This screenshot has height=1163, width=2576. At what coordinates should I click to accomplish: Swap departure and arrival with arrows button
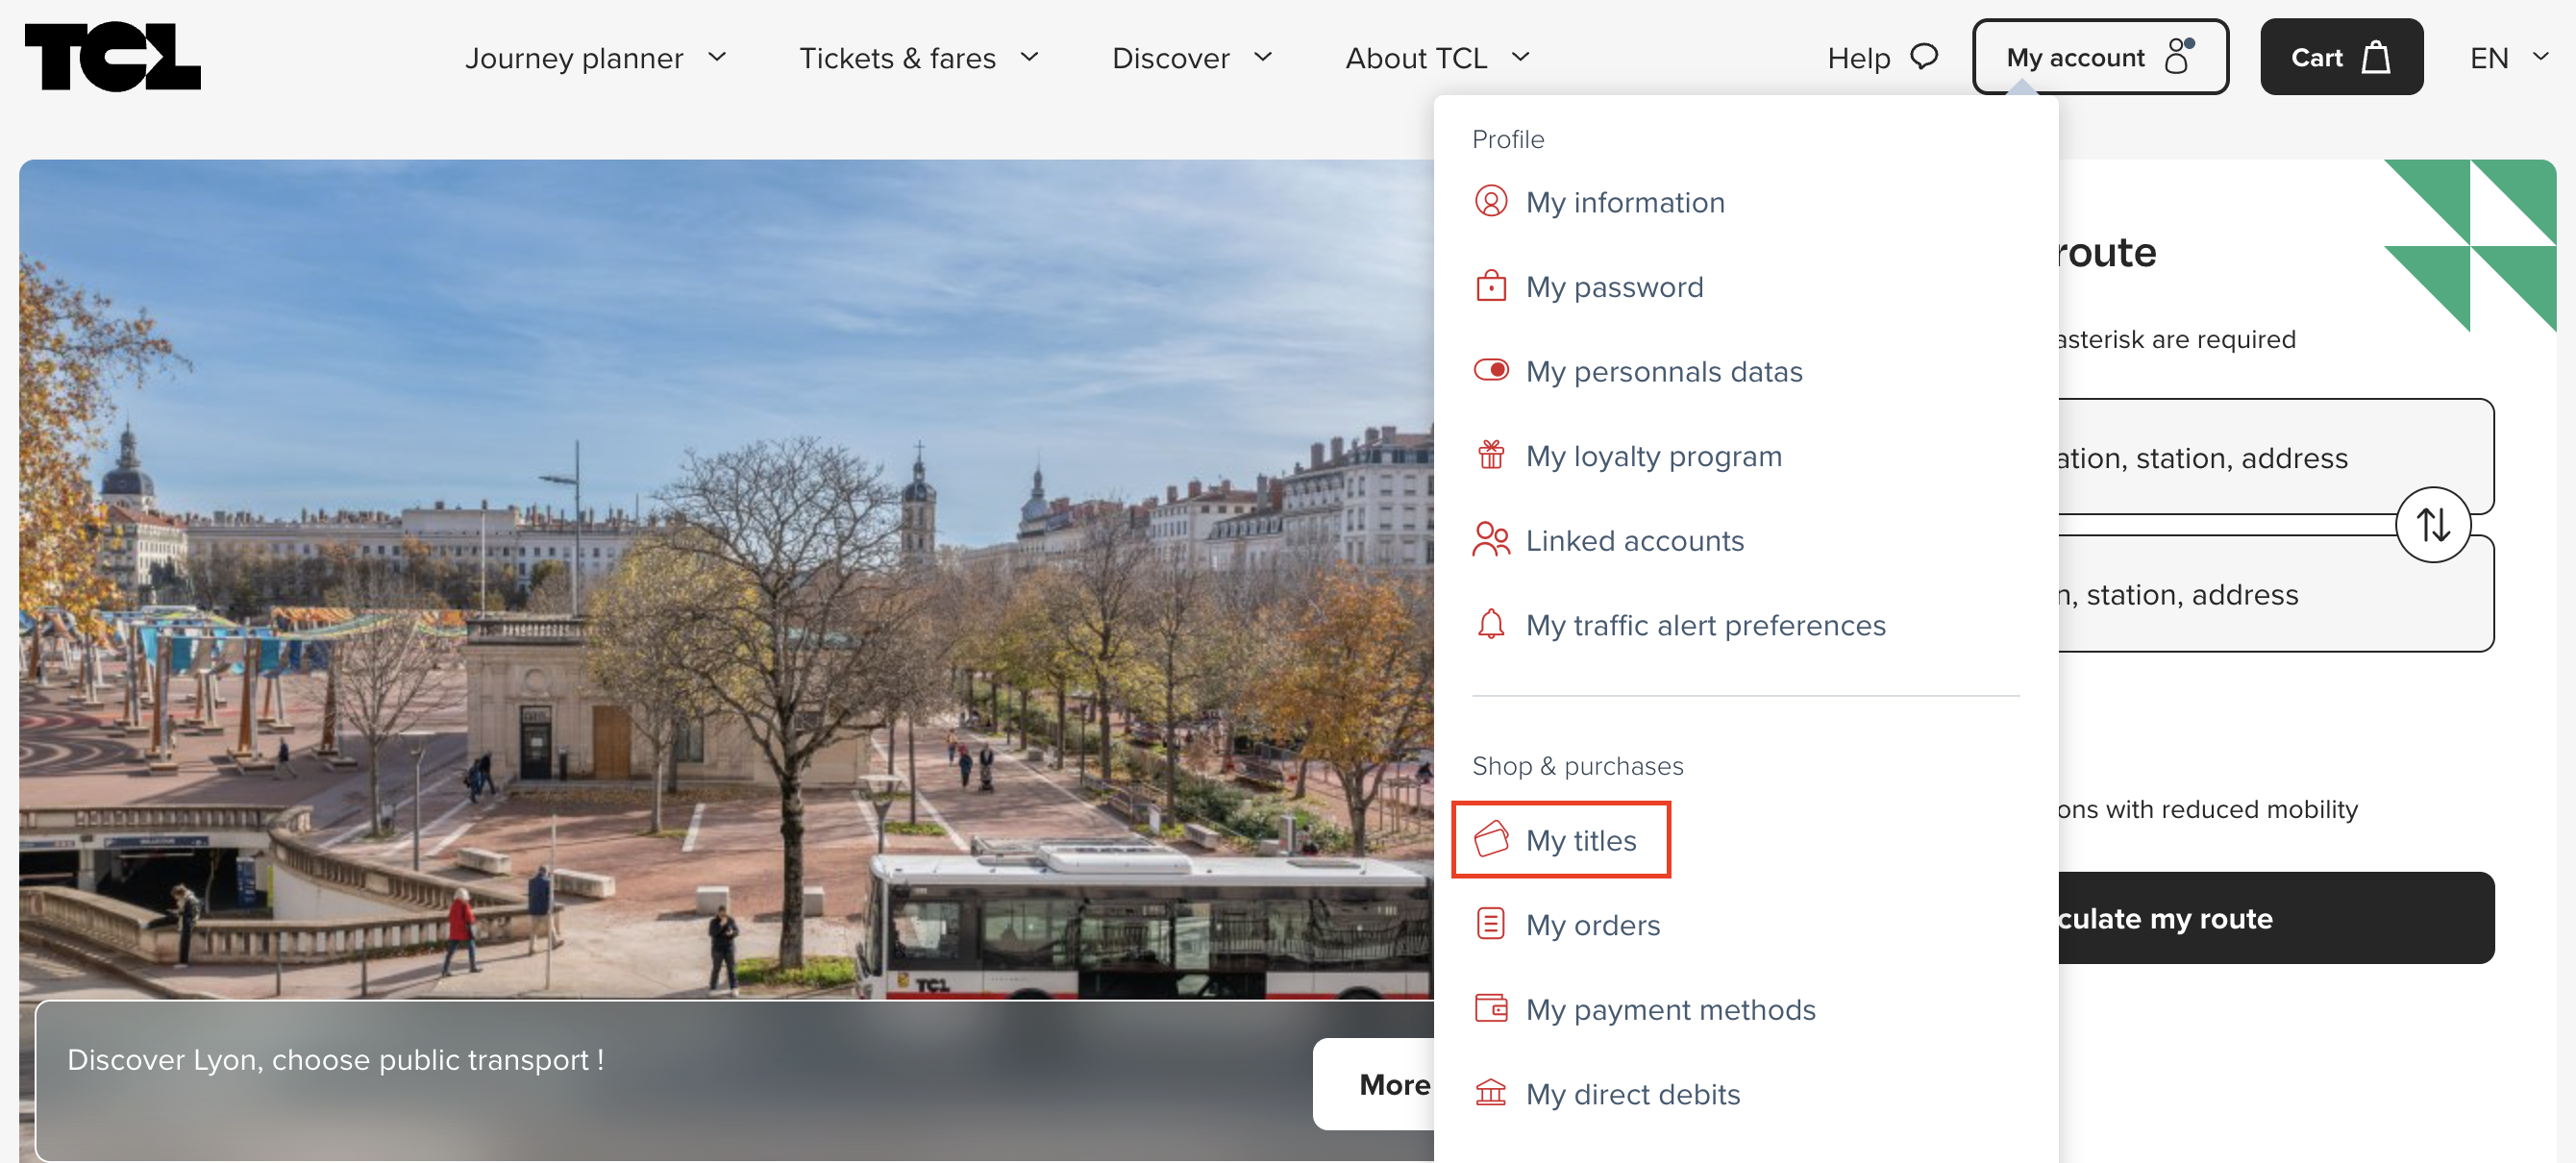click(2433, 525)
